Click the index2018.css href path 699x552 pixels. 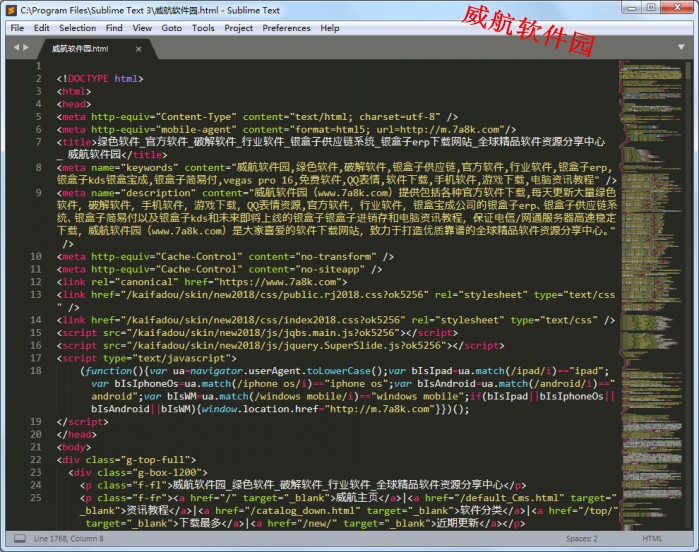click(263, 320)
